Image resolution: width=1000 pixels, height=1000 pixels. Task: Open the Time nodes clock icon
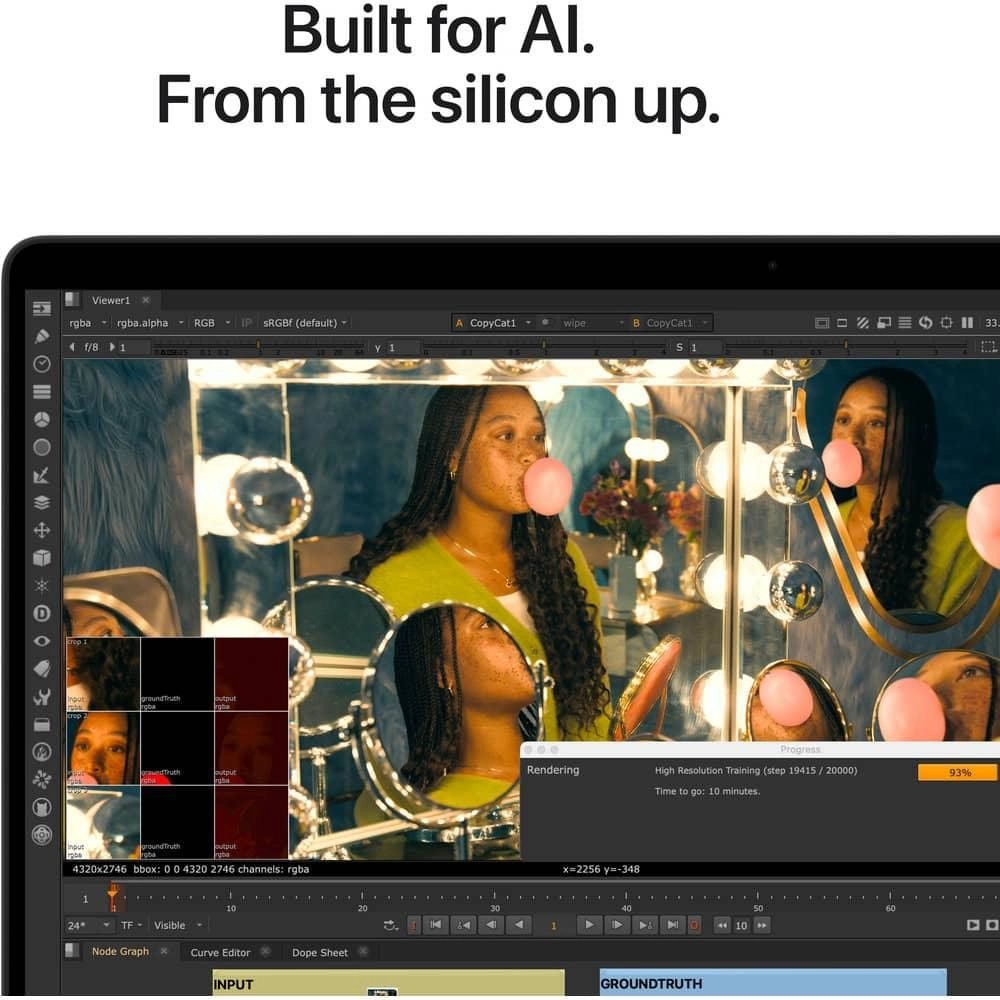[x=42, y=364]
